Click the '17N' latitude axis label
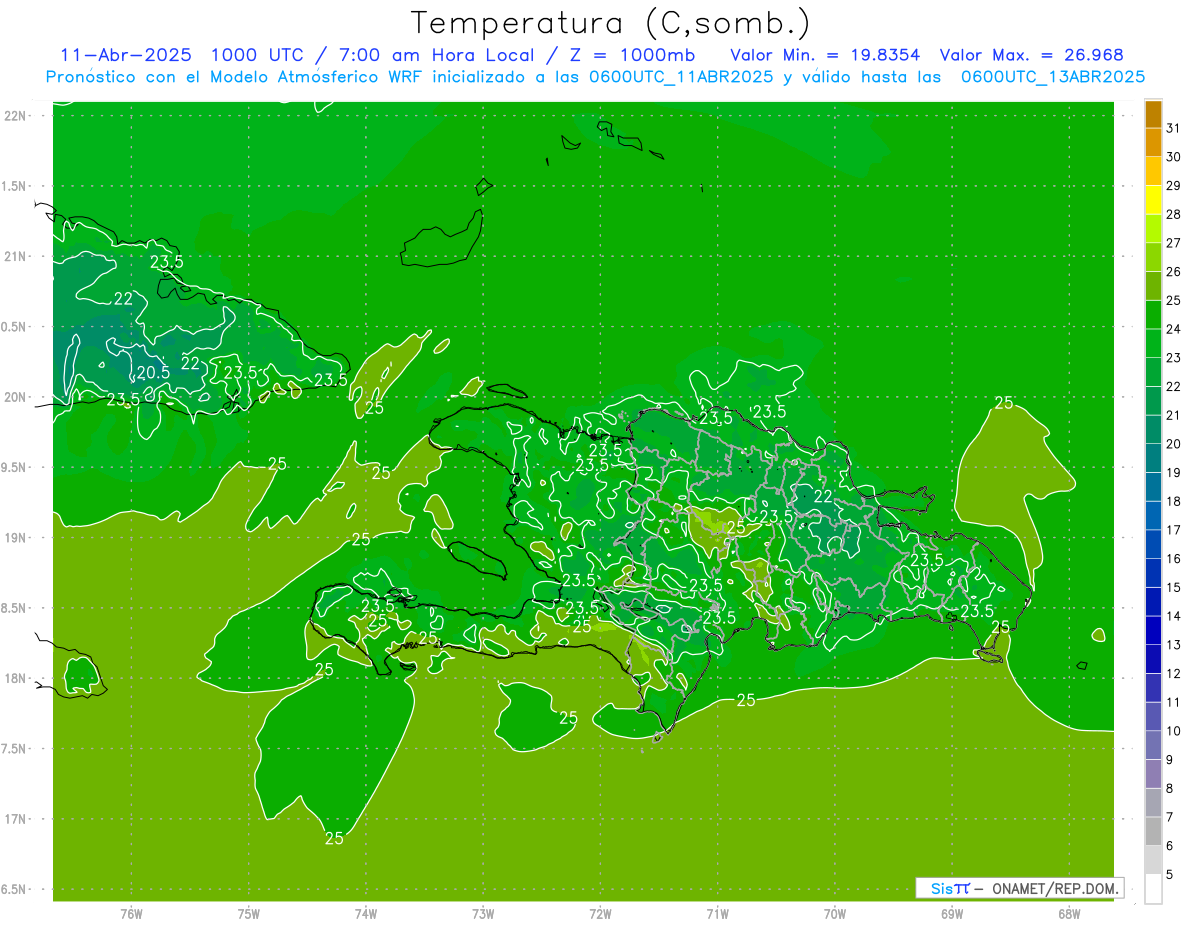The image size is (1200, 927). 15,820
